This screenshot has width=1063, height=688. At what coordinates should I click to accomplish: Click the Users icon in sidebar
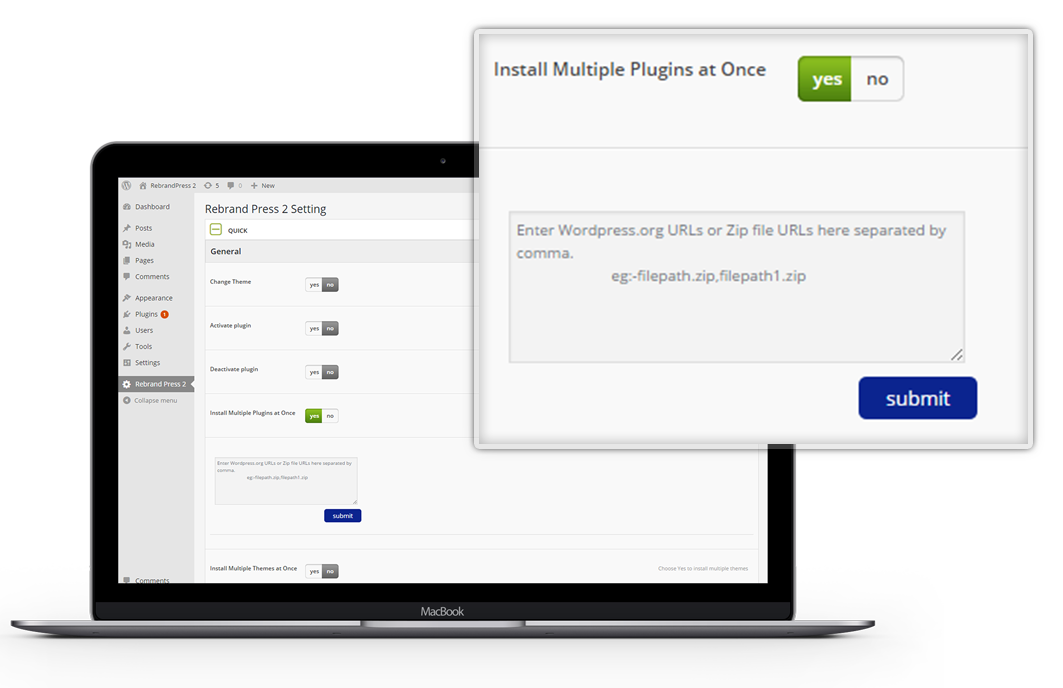click(x=127, y=330)
